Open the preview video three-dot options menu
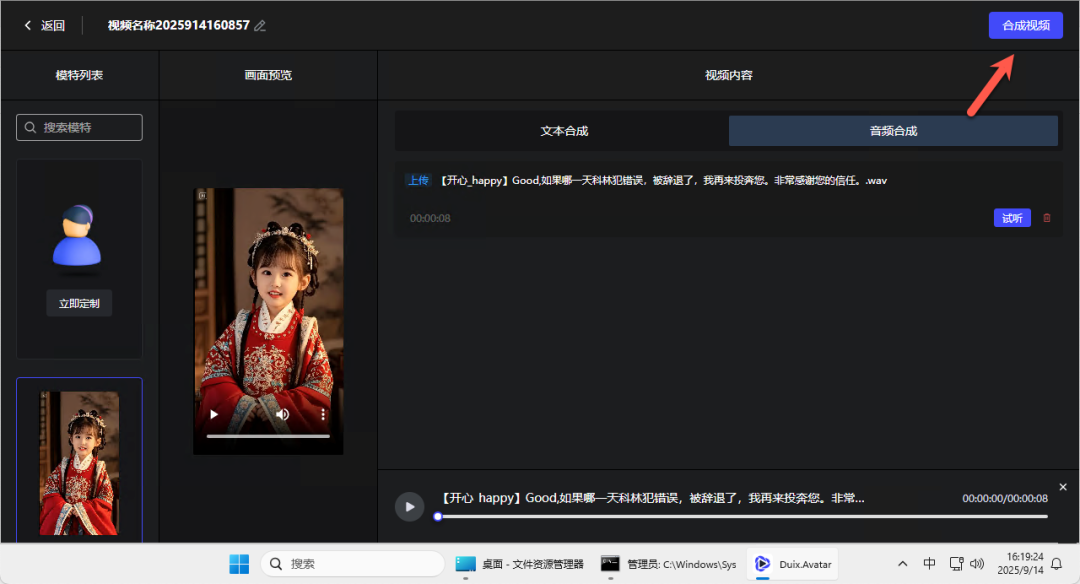Image resolution: width=1080 pixels, height=584 pixels. 323,414
